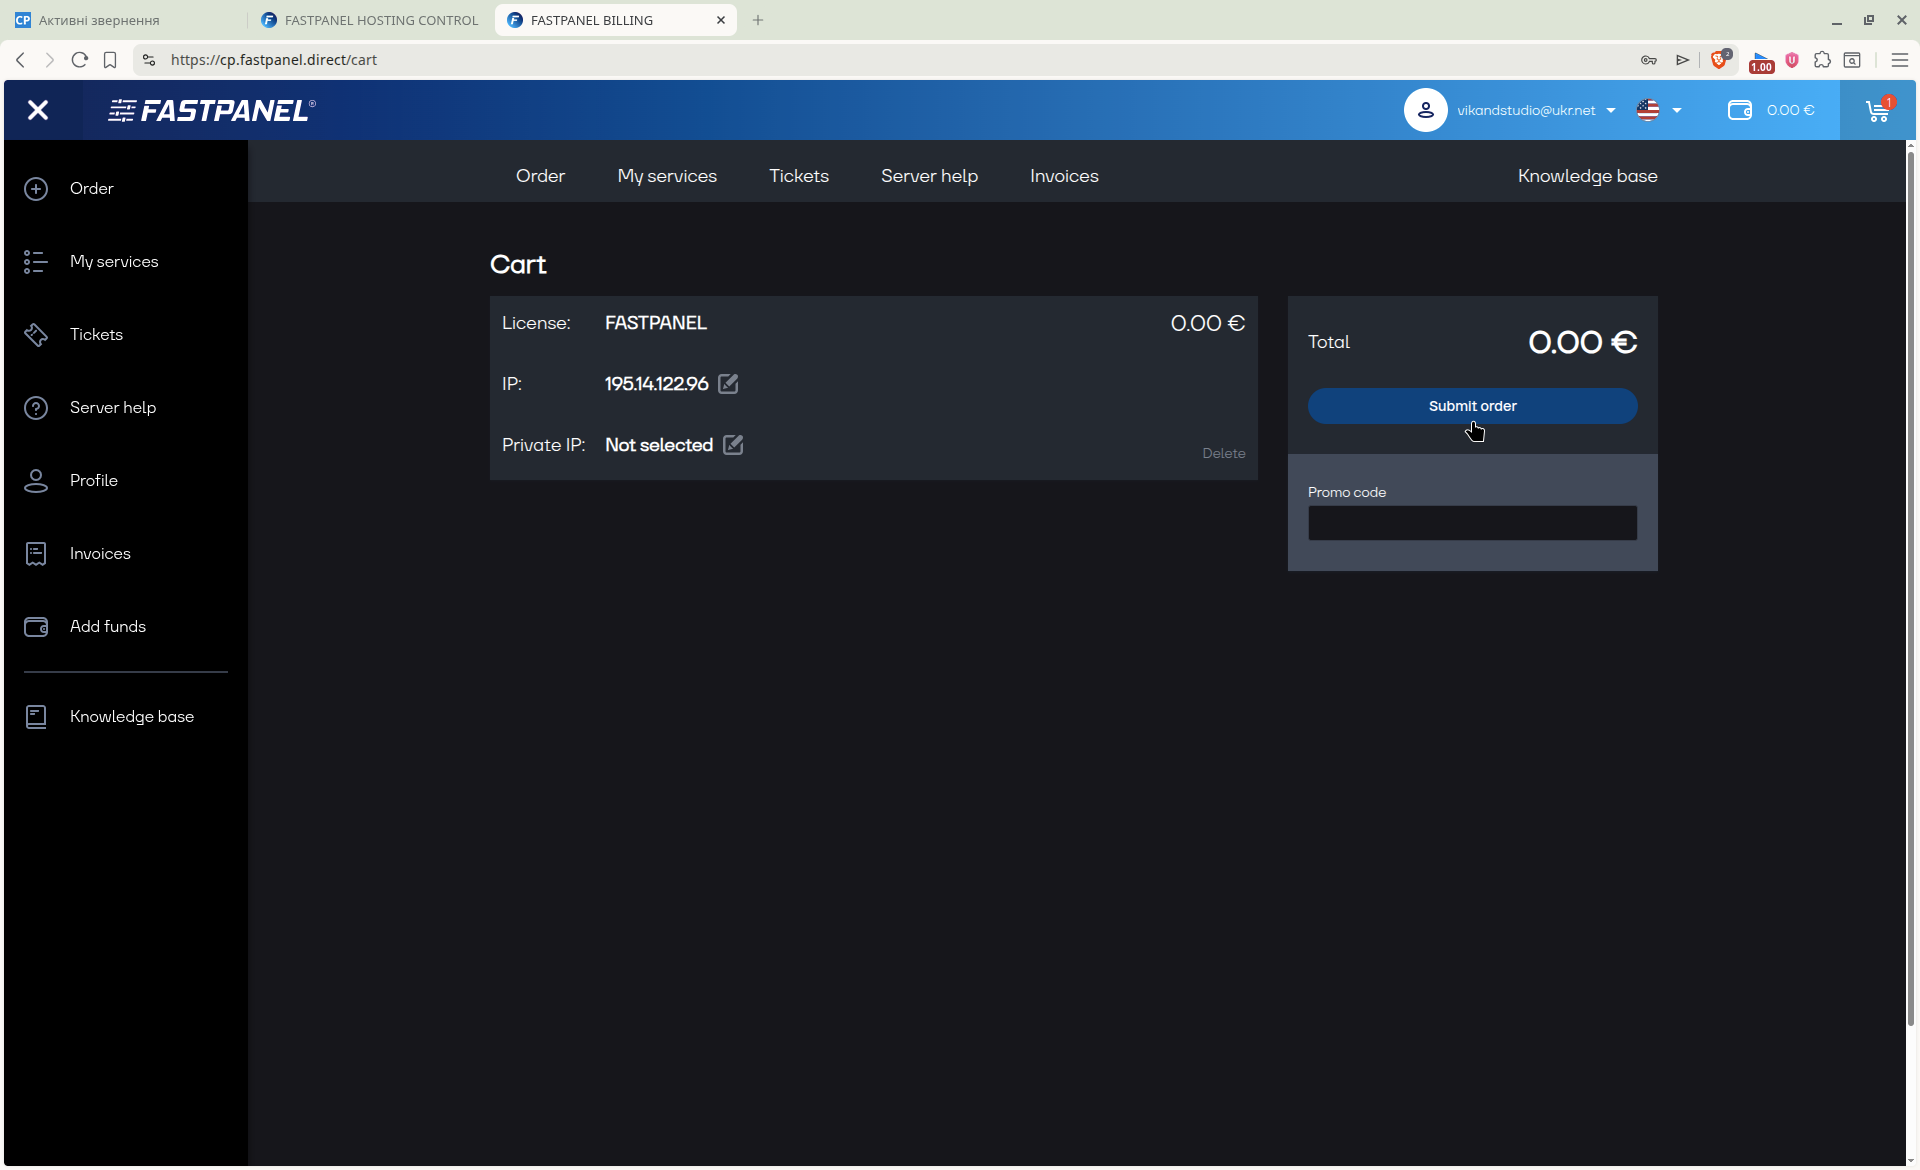This screenshot has height=1170, width=1920.
Task: Click the Profile person icon in sidebar
Action: pos(36,481)
